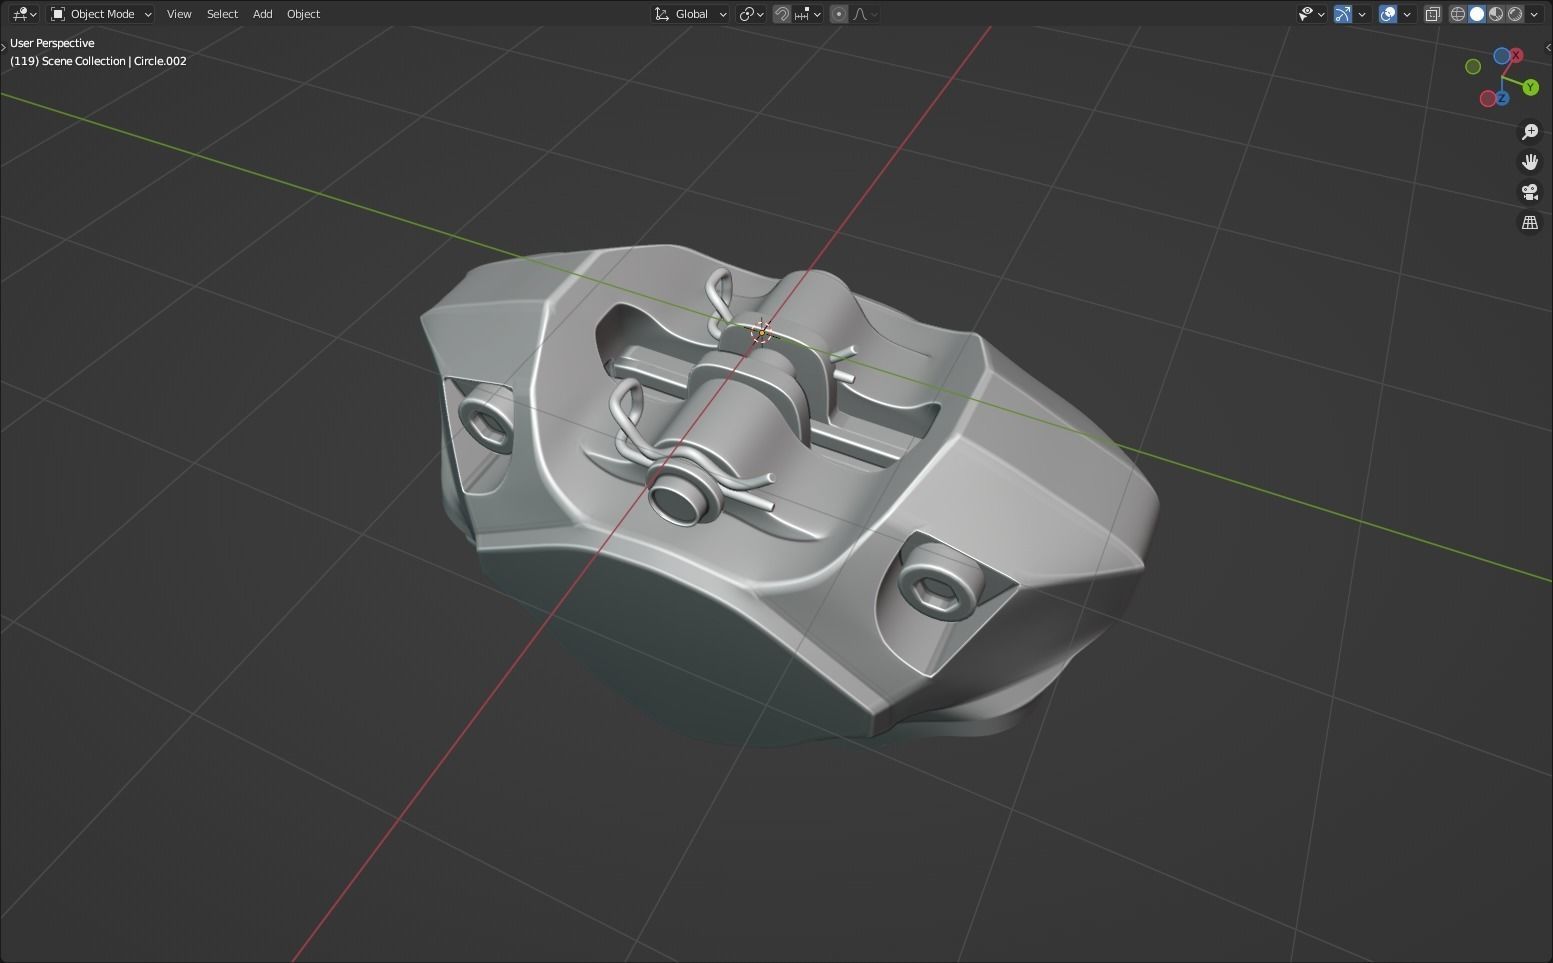Select the cylindrical pin end on caliper
This screenshot has height=963, width=1553.
(x=676, y=498)
